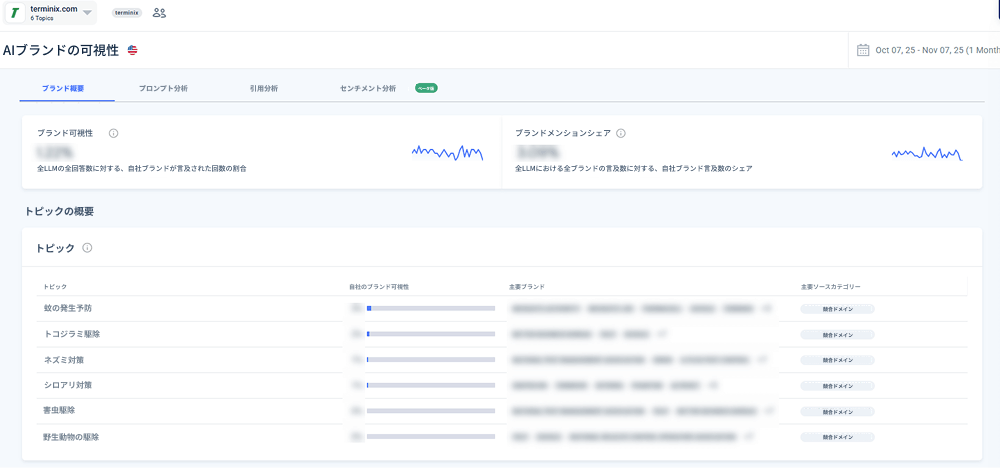
Task: Click the info icon beside ブランドメンションシェア
Action: click(621, 133)
